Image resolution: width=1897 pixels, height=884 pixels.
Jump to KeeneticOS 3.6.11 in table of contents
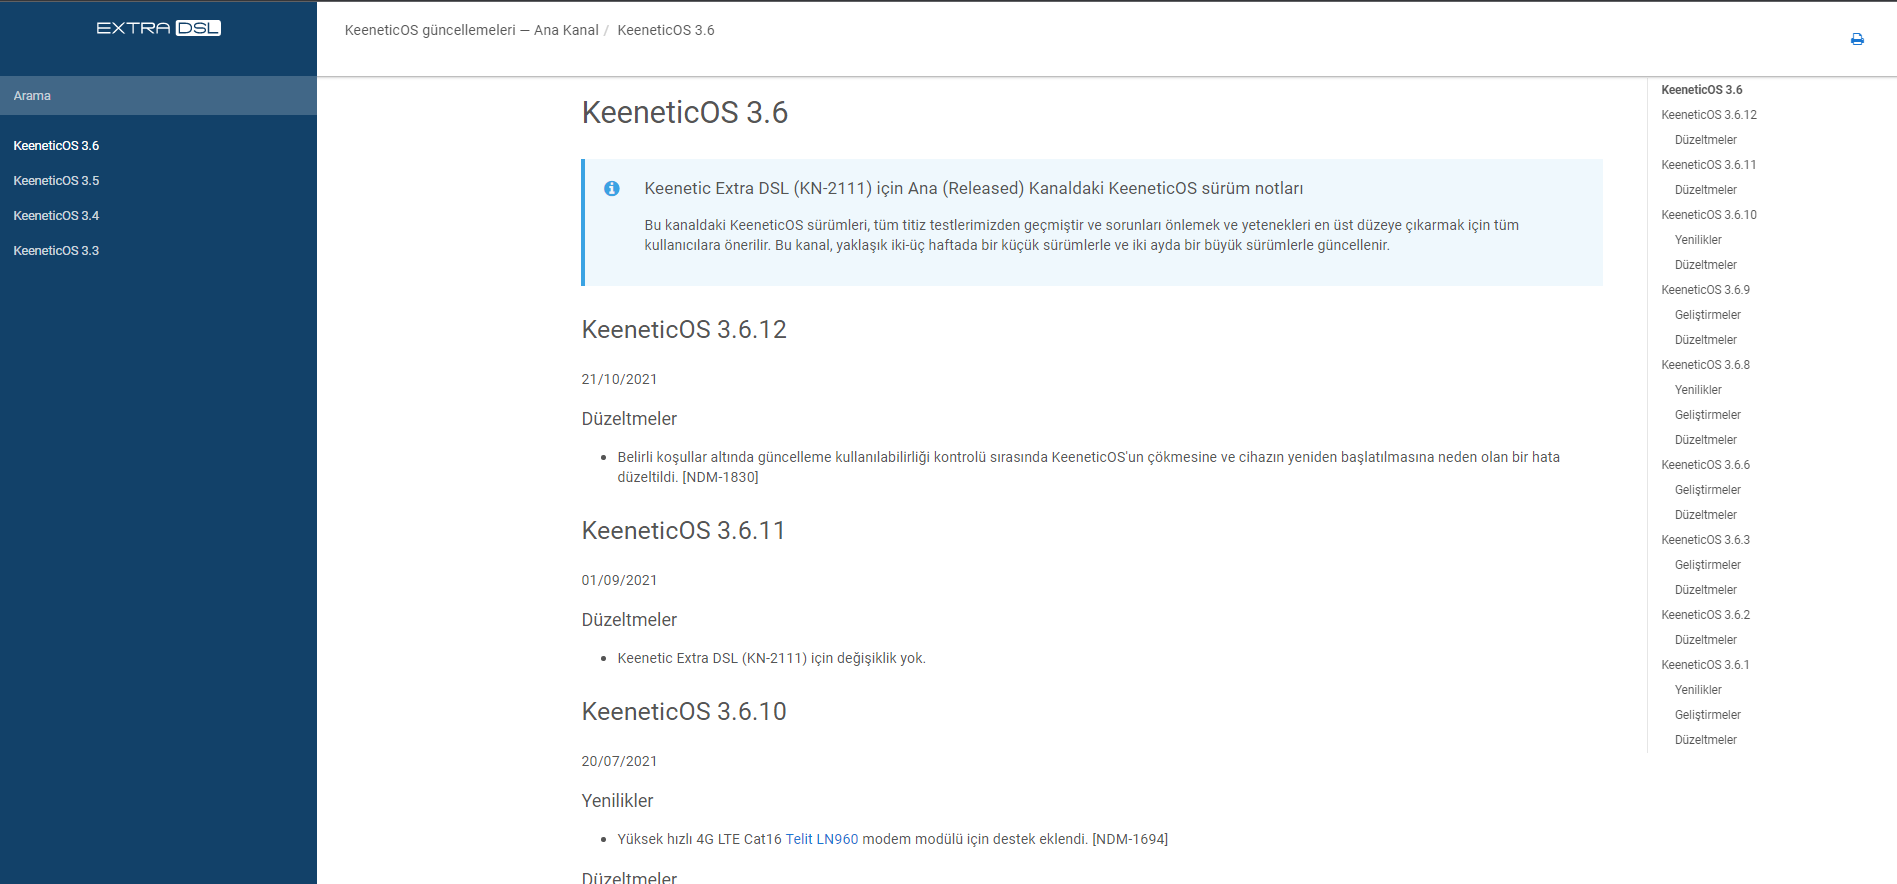click(x=1708, y=165)
